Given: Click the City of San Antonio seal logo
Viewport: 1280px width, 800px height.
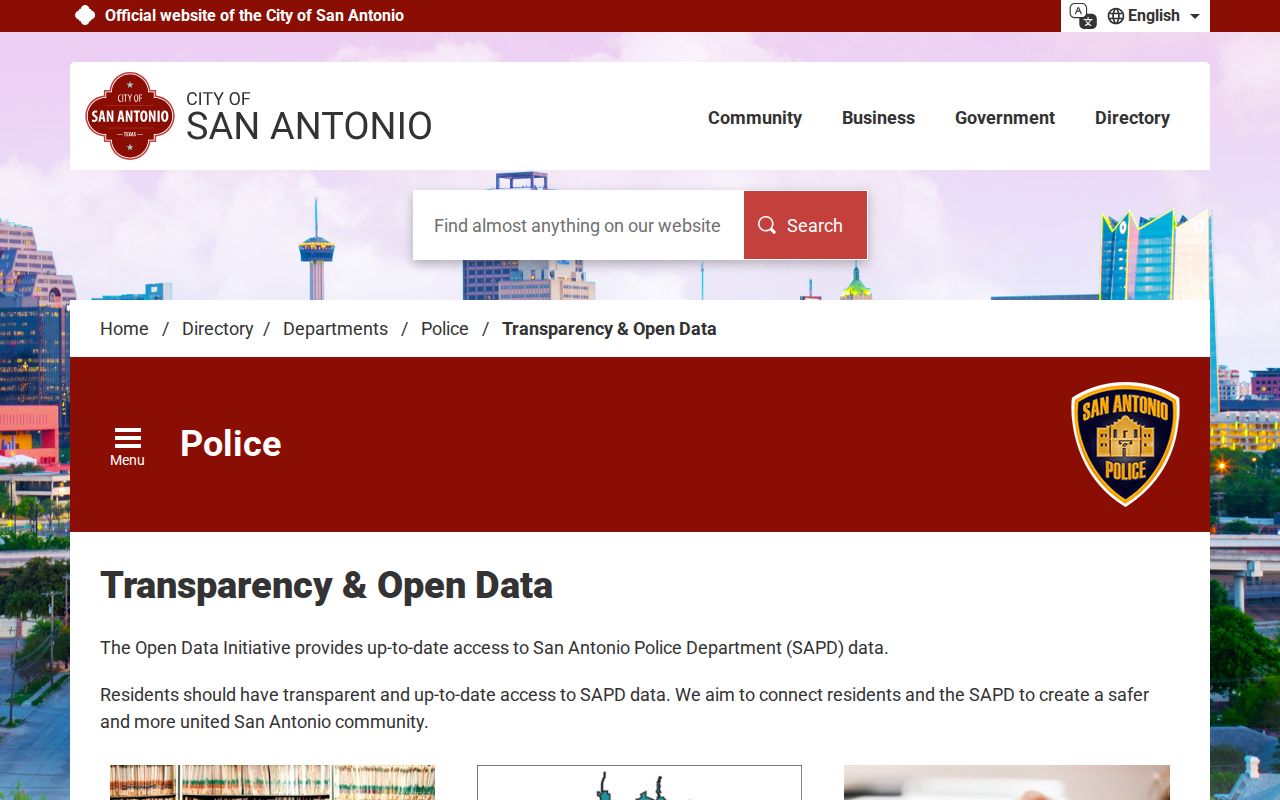Looking at the screenshot, I should pos(130,116).
